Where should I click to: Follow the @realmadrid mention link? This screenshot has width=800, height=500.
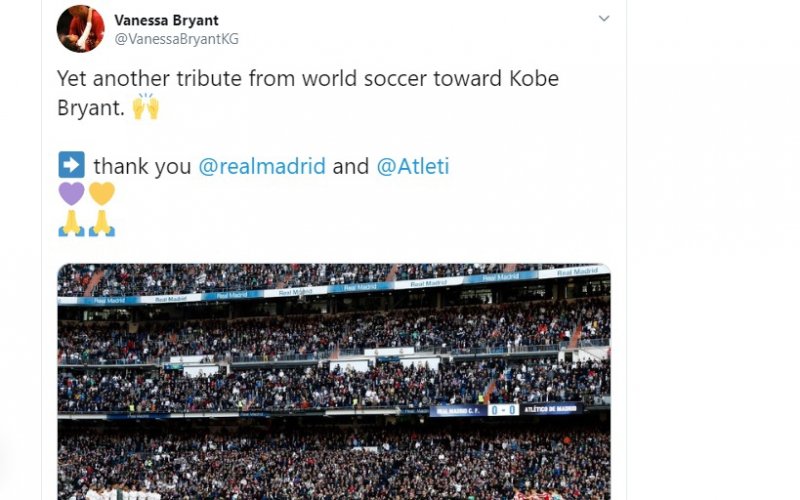(262, 166)
